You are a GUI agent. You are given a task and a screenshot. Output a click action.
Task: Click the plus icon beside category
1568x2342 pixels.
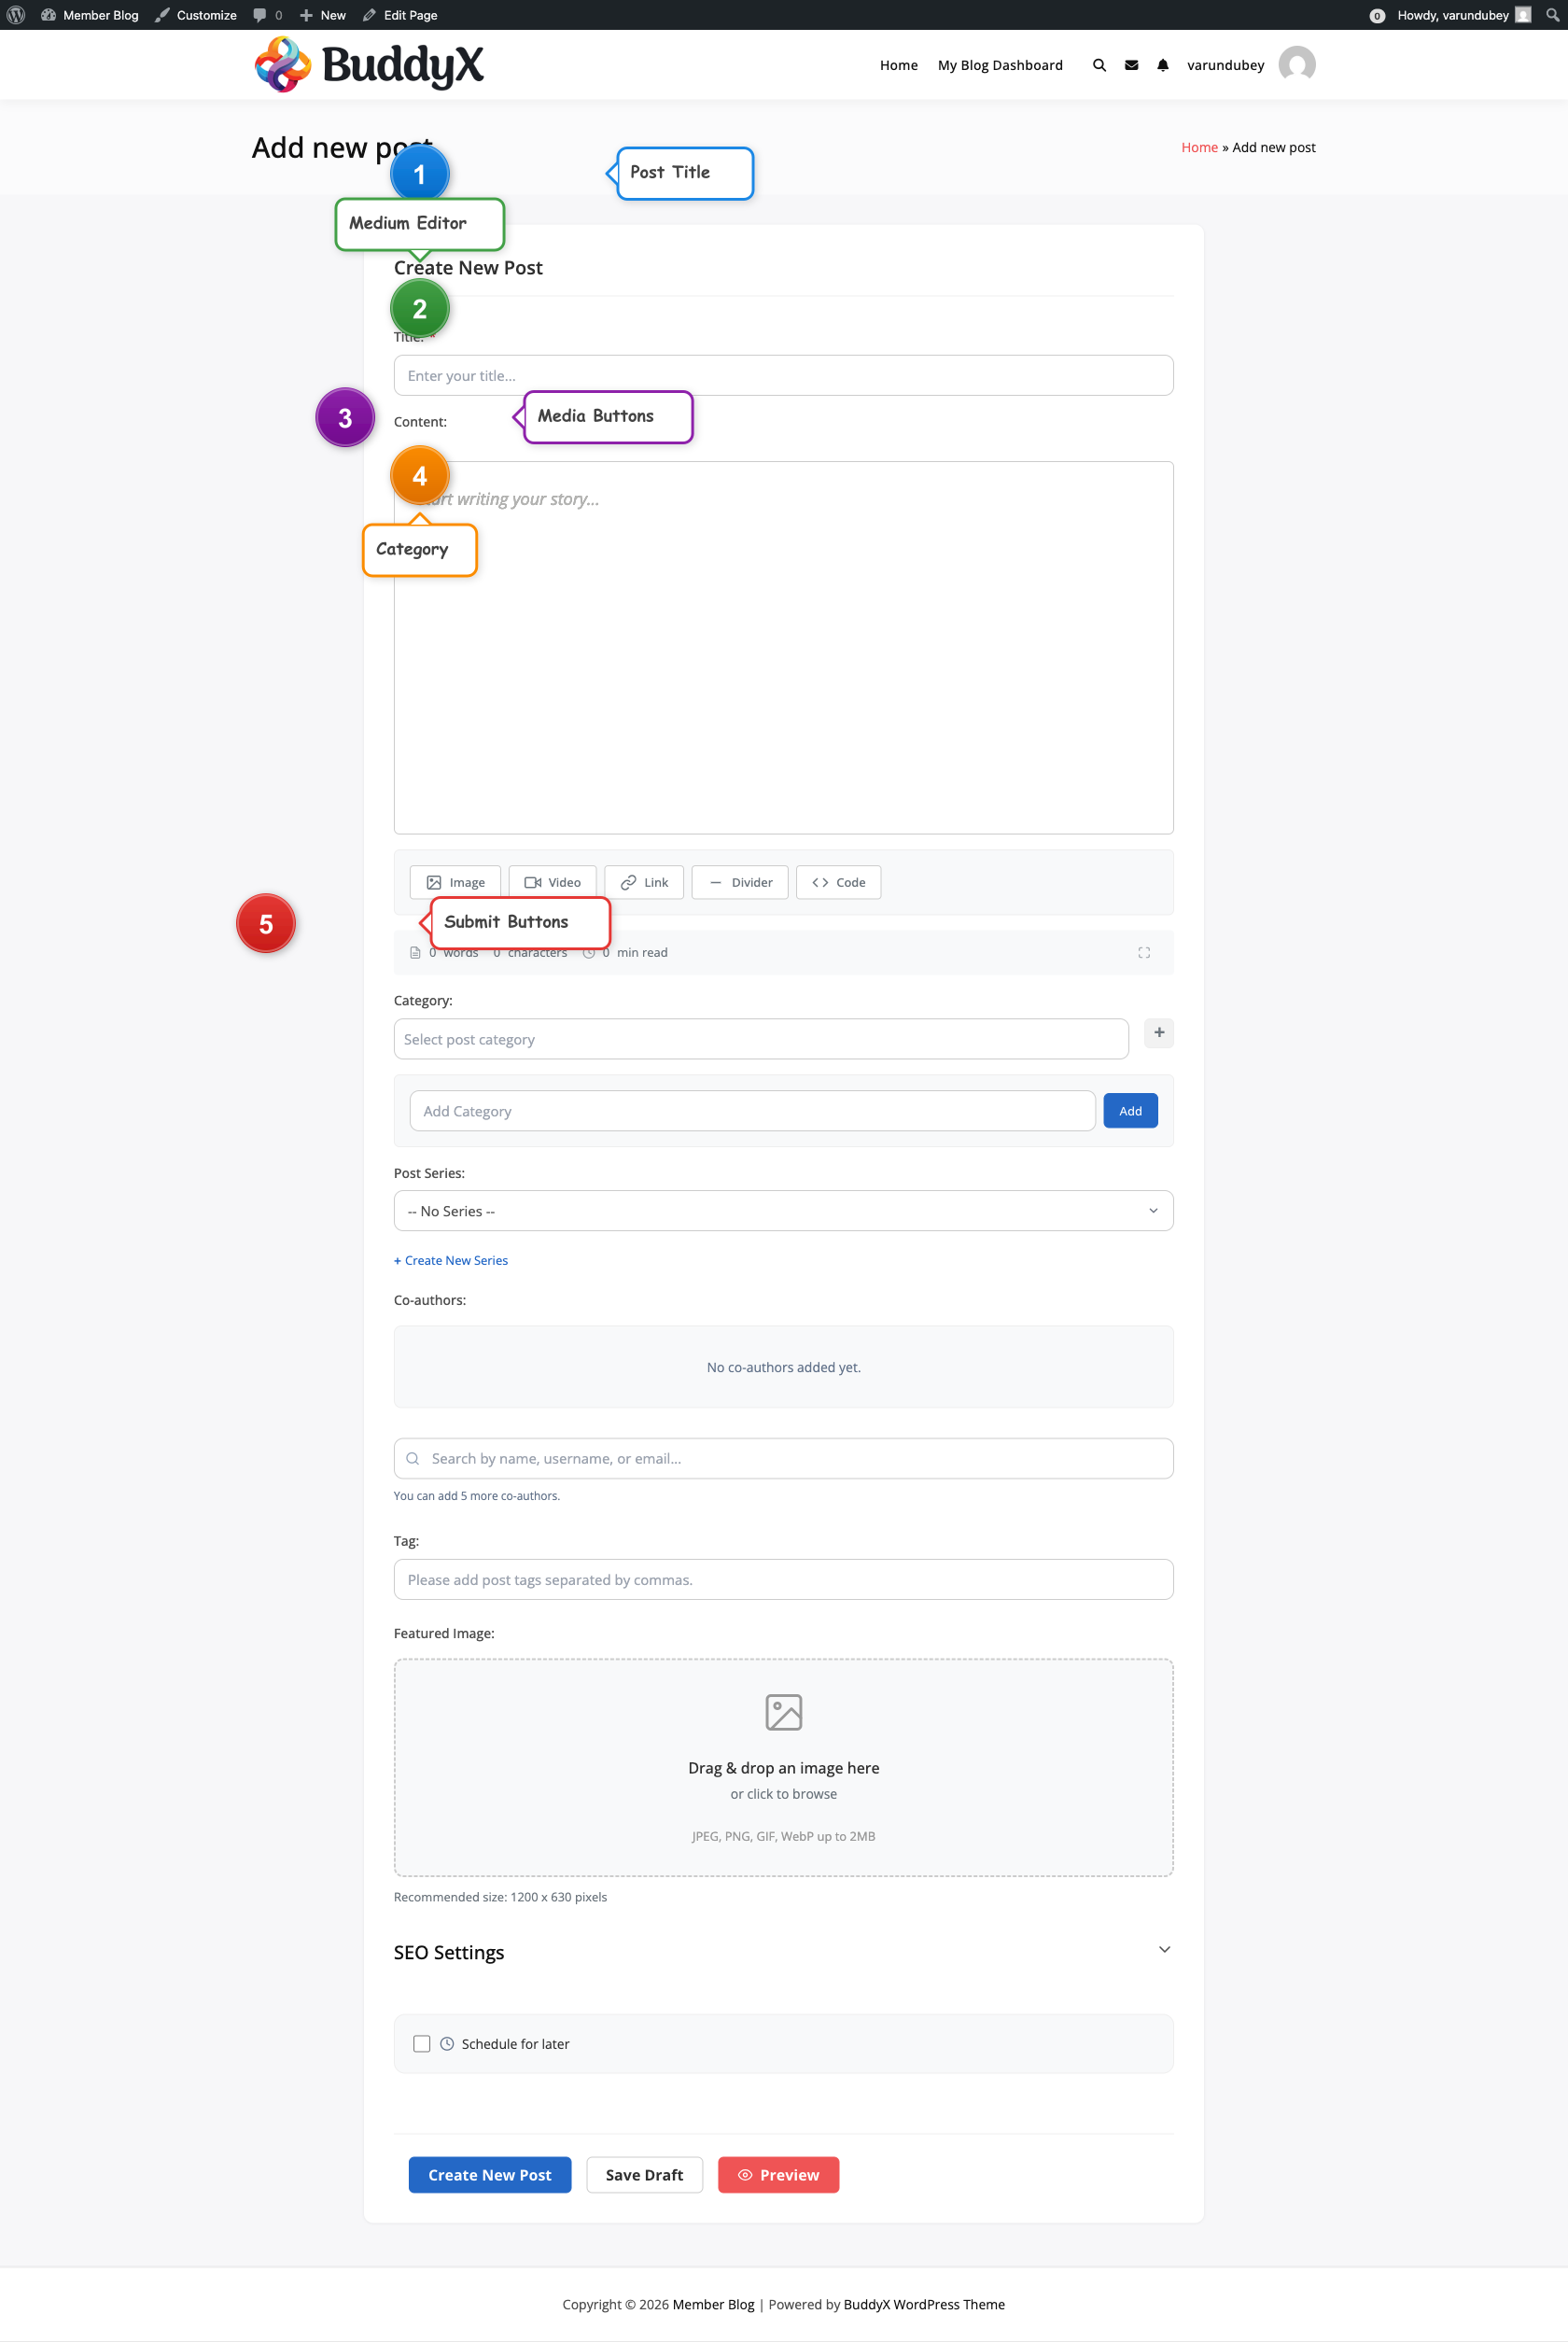point(1158,1032)
